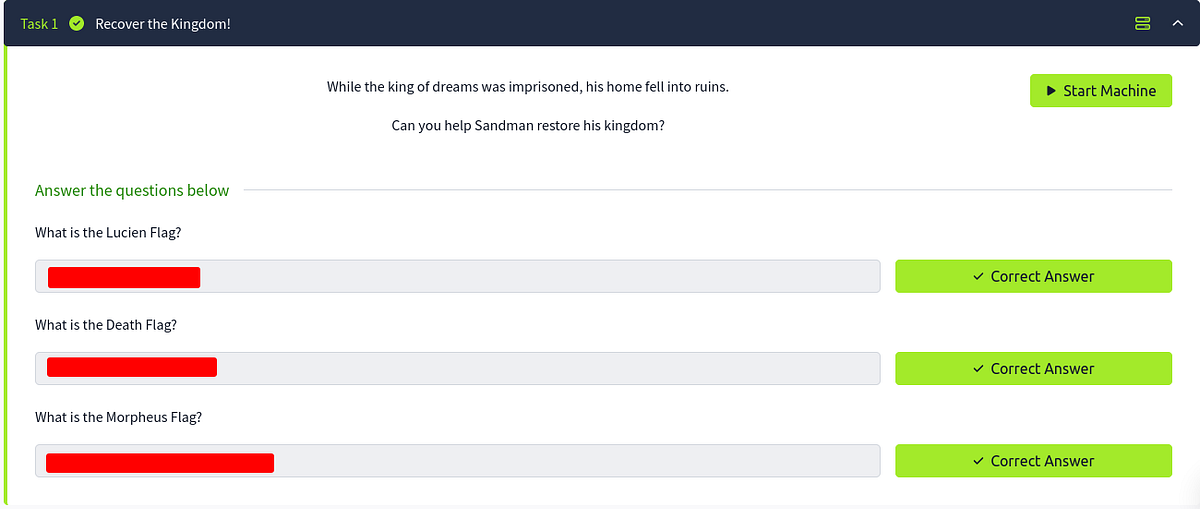Click the play triangle on Start Machine
This screenshot has width=1200, height=509.
coord(1051,90)
